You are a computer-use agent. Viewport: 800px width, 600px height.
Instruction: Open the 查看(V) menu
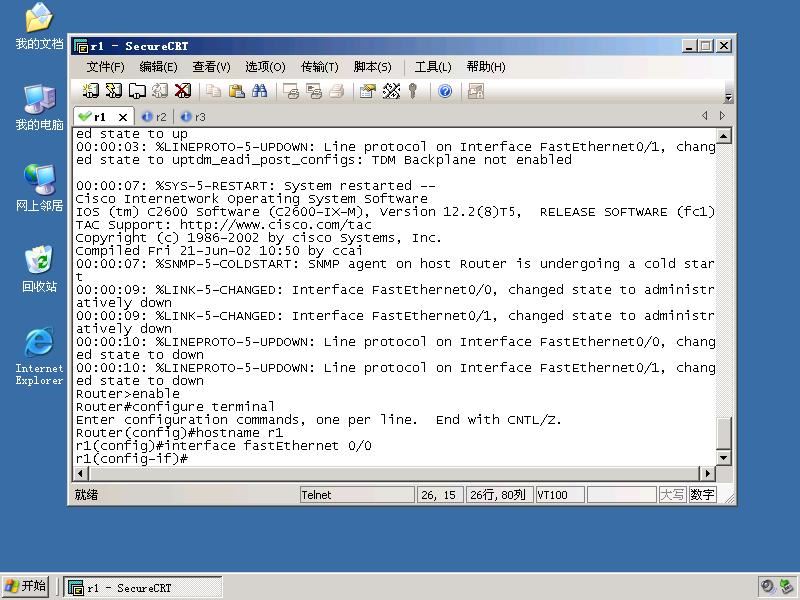pyautogui.click(x=211, y=67)
